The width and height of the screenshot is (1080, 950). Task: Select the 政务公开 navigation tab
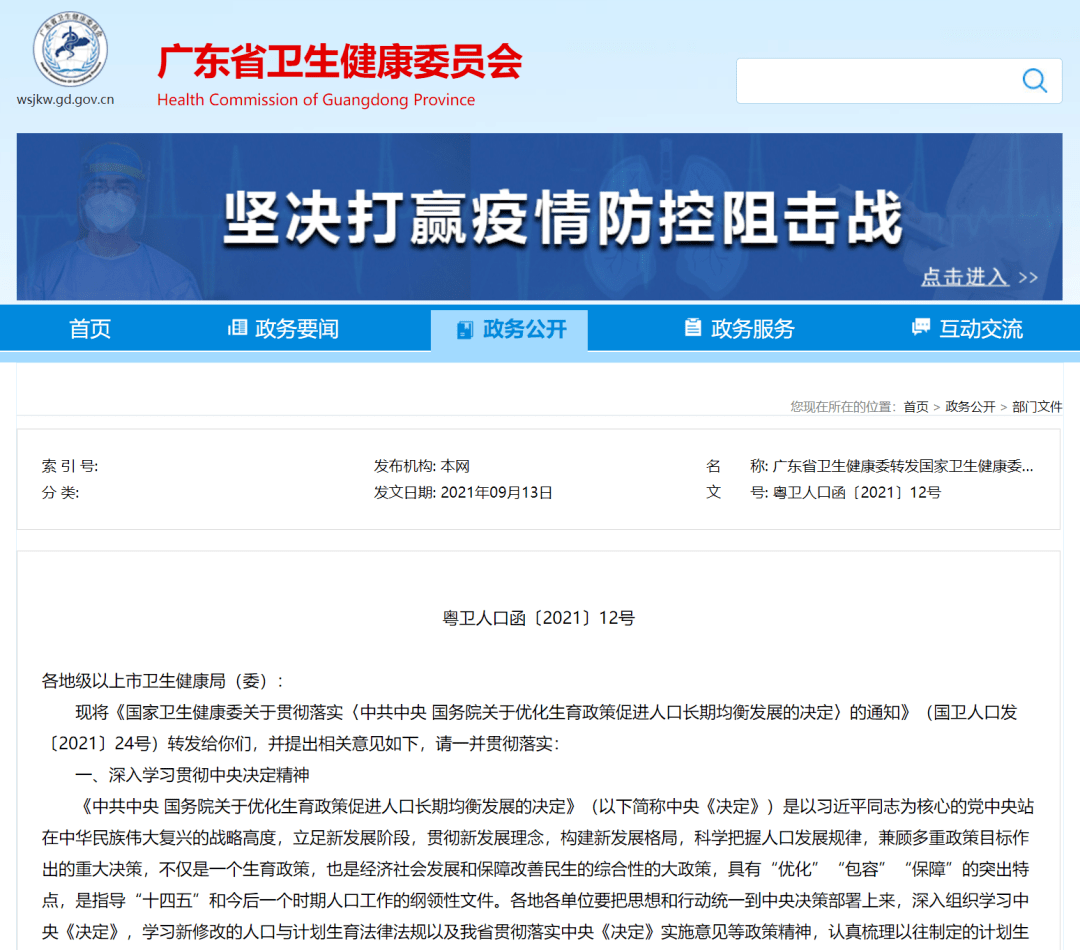(x=510, y=329)
